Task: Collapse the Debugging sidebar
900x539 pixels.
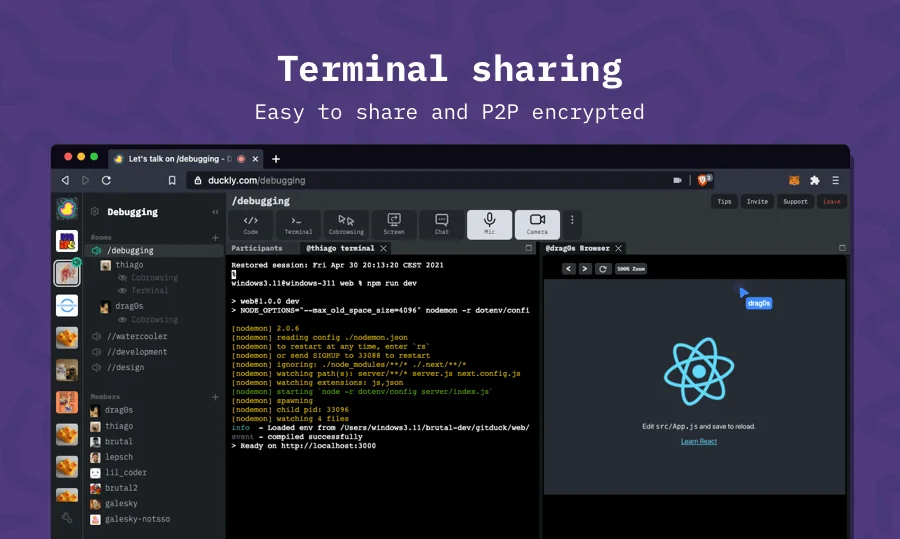Action: [215, 212]
